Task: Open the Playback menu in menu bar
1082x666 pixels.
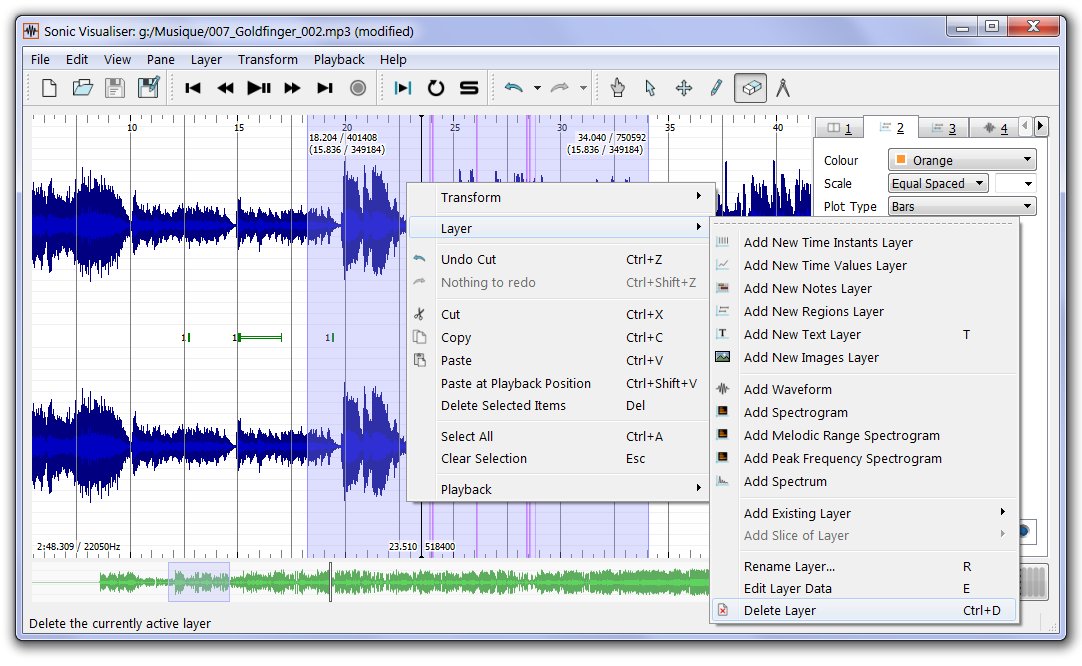Action: click(x=339, y=59)
